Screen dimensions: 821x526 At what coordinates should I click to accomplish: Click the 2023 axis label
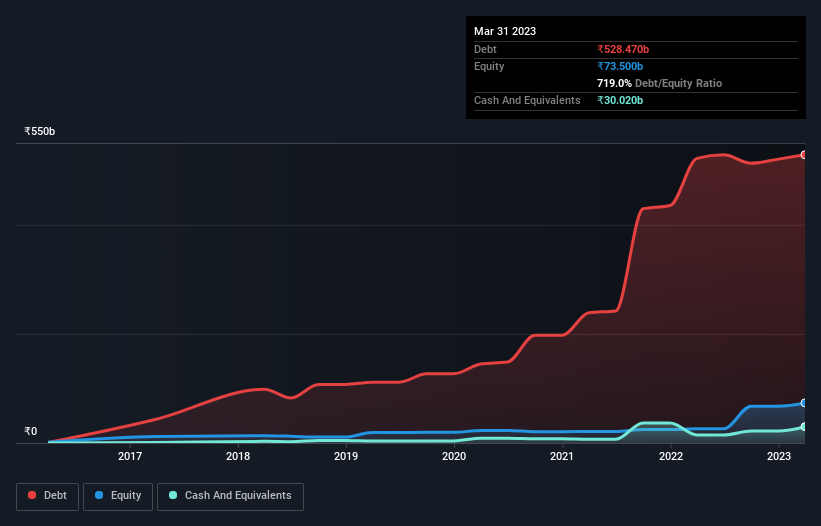[779, 456]
